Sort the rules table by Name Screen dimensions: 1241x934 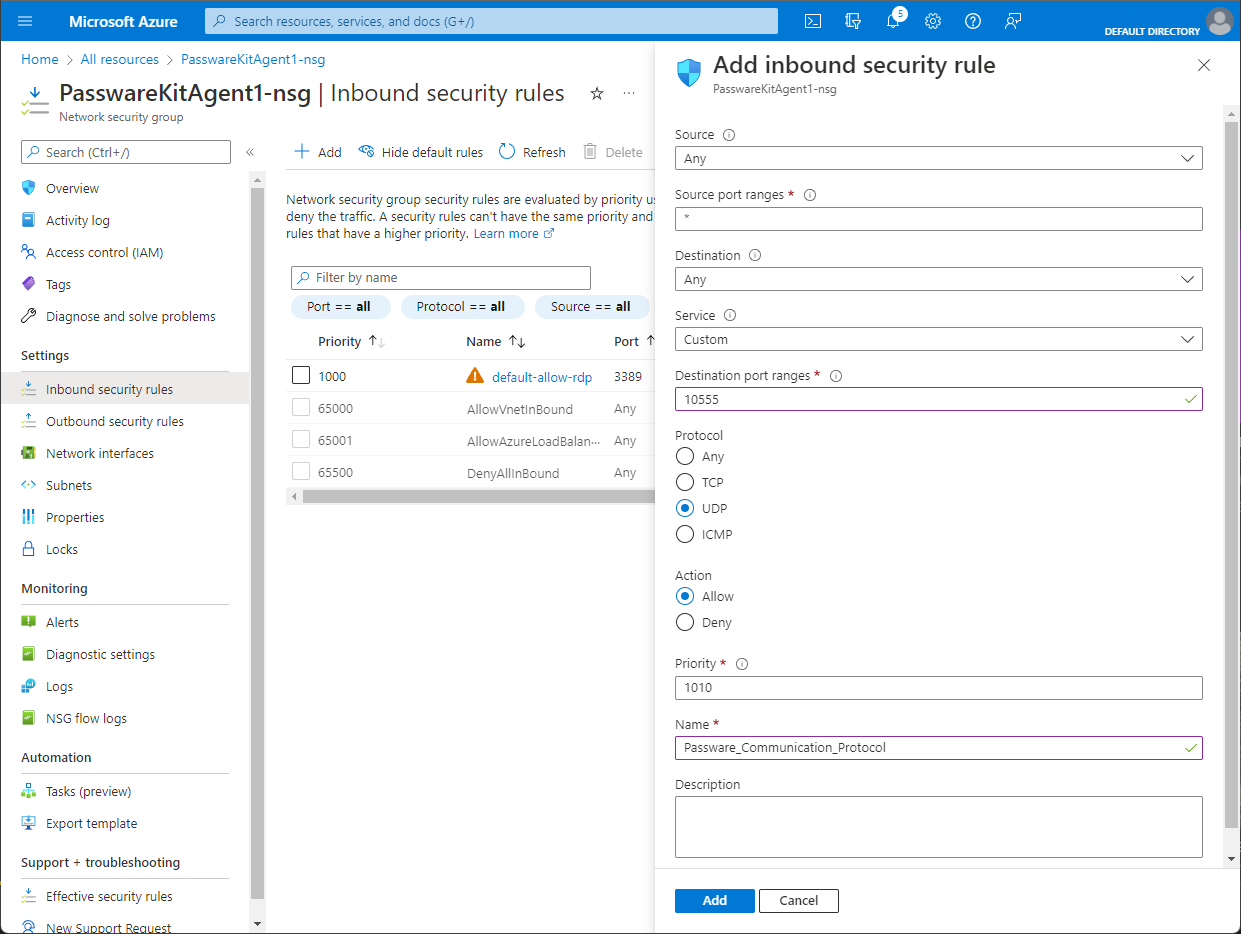point(496,342)
